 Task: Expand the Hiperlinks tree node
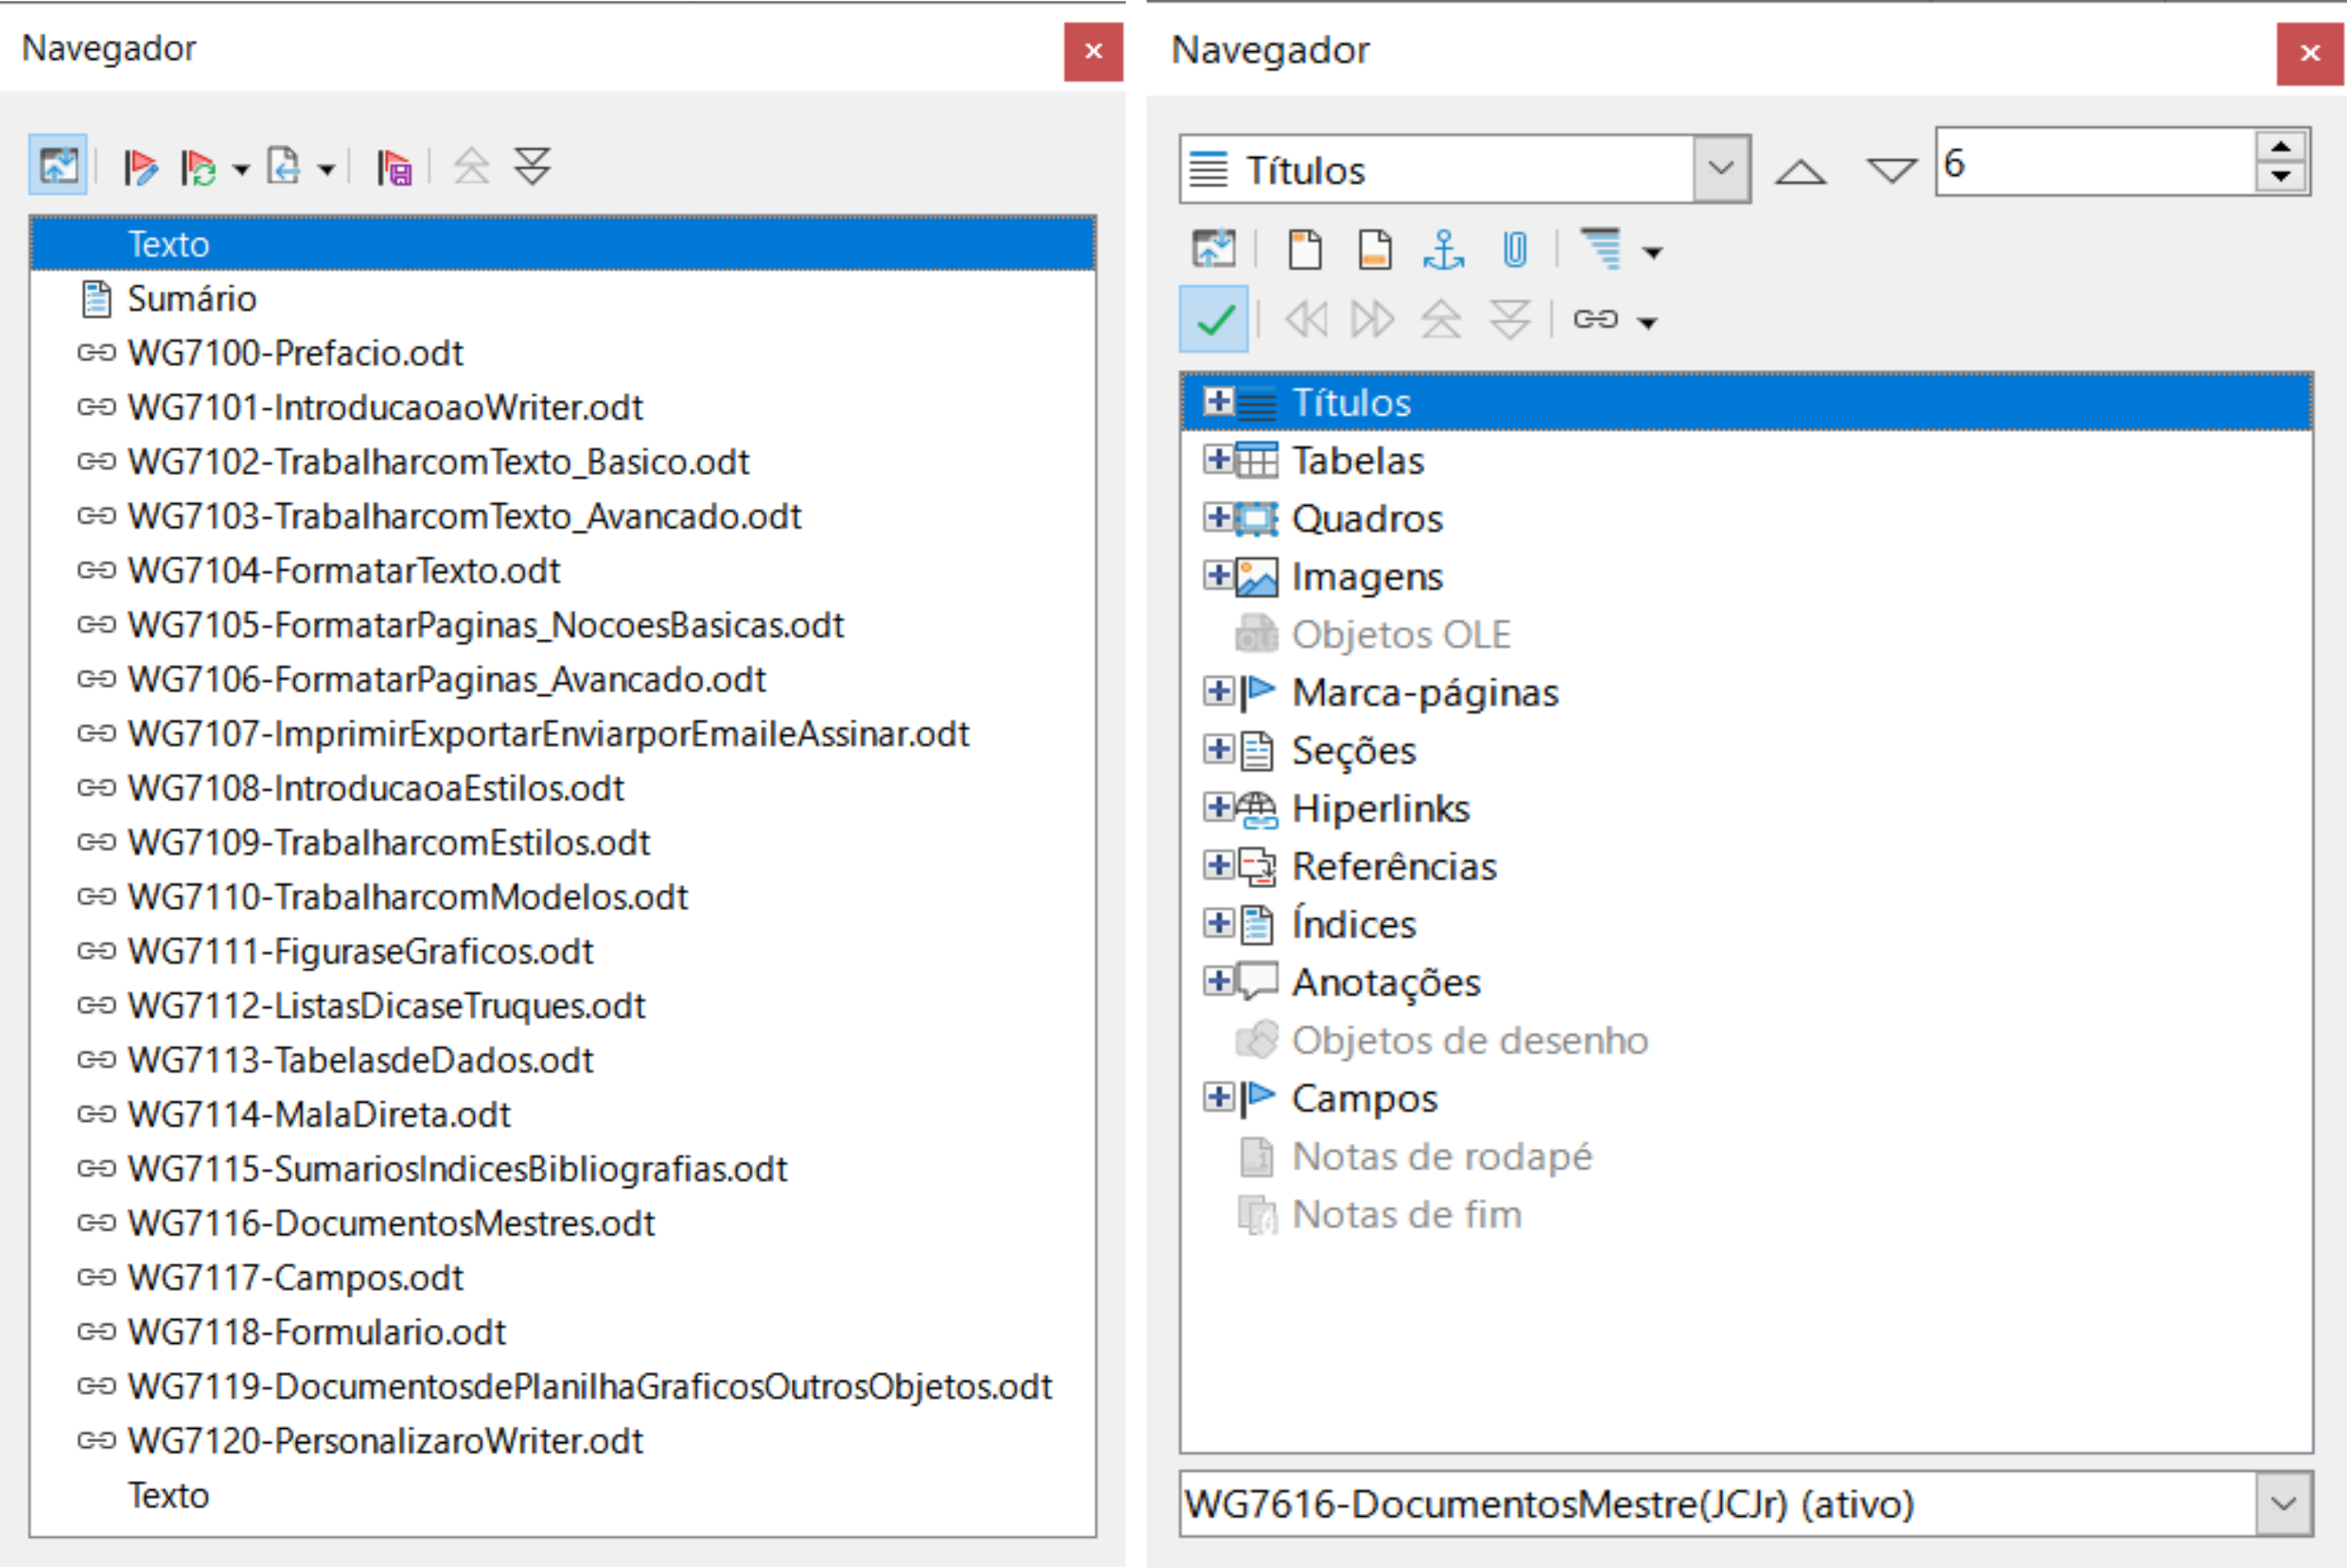click(x=1218, y=807)
